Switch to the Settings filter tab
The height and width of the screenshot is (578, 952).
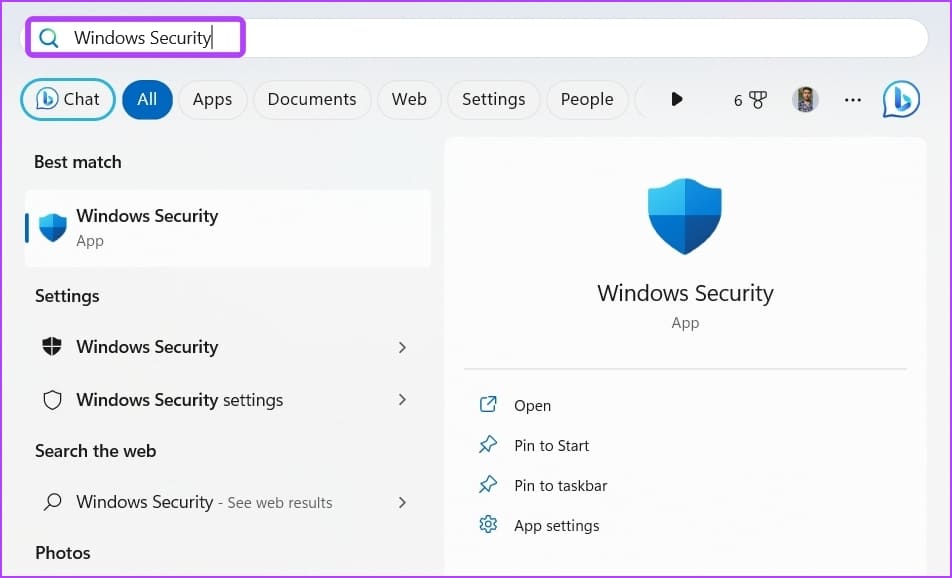click(494, 99)
